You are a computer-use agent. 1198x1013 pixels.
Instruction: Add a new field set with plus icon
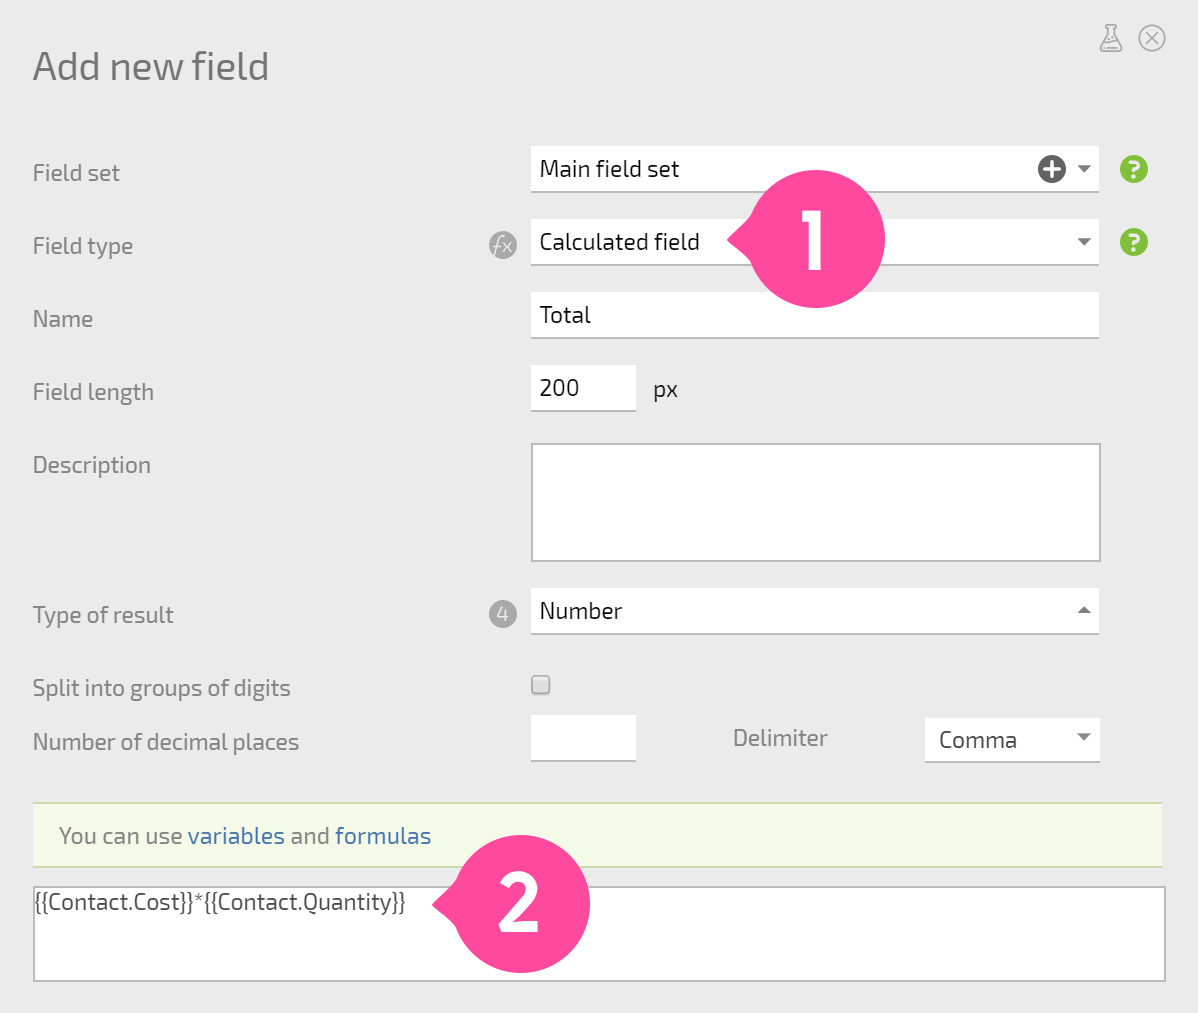pos(1051,169)
